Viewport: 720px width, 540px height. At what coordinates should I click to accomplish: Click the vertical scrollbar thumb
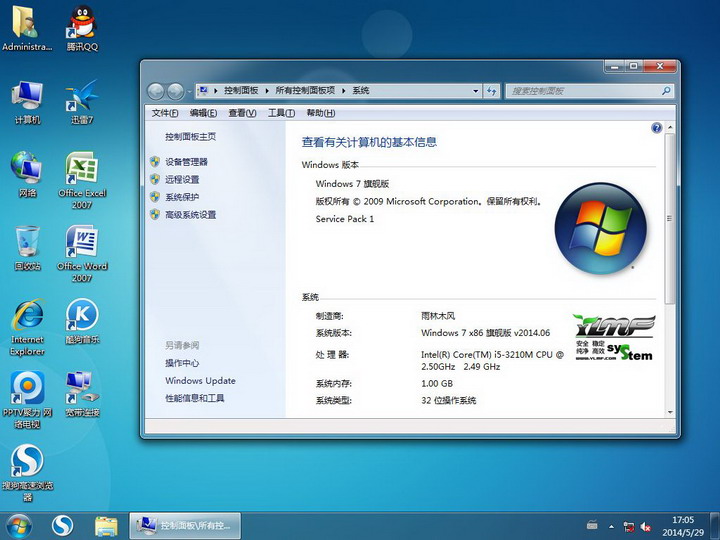coord(670,219)
